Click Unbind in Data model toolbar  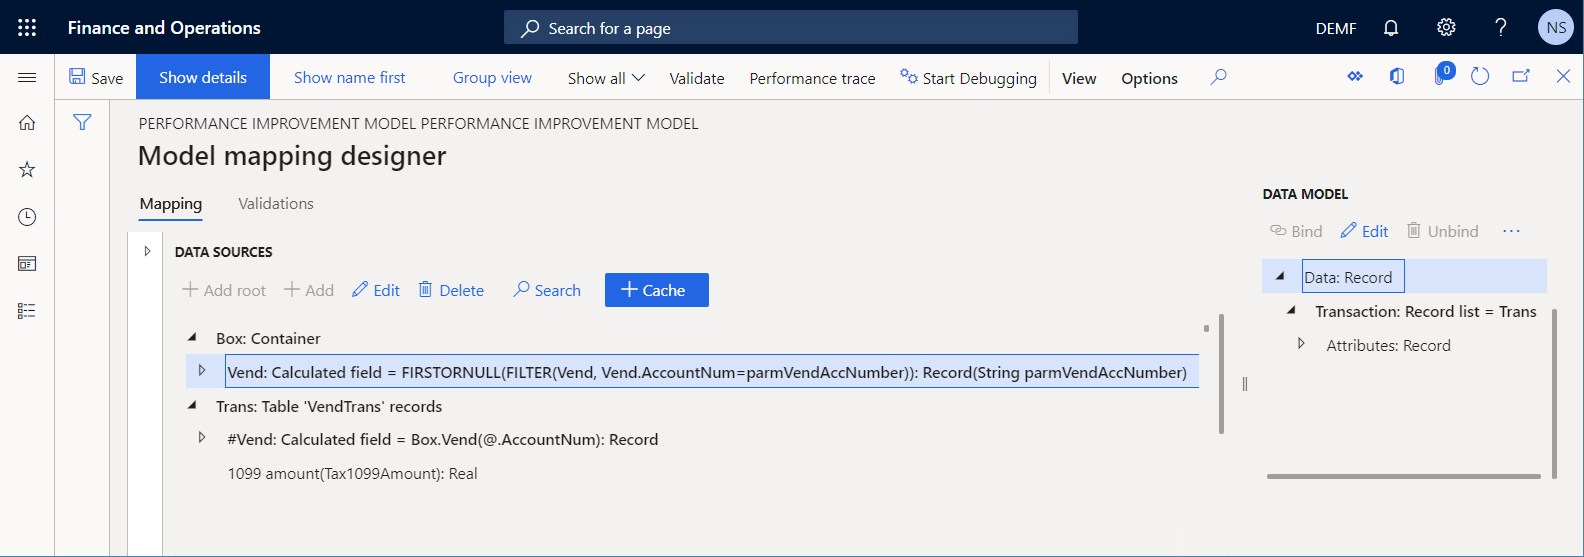click(x=1443, y=231)
